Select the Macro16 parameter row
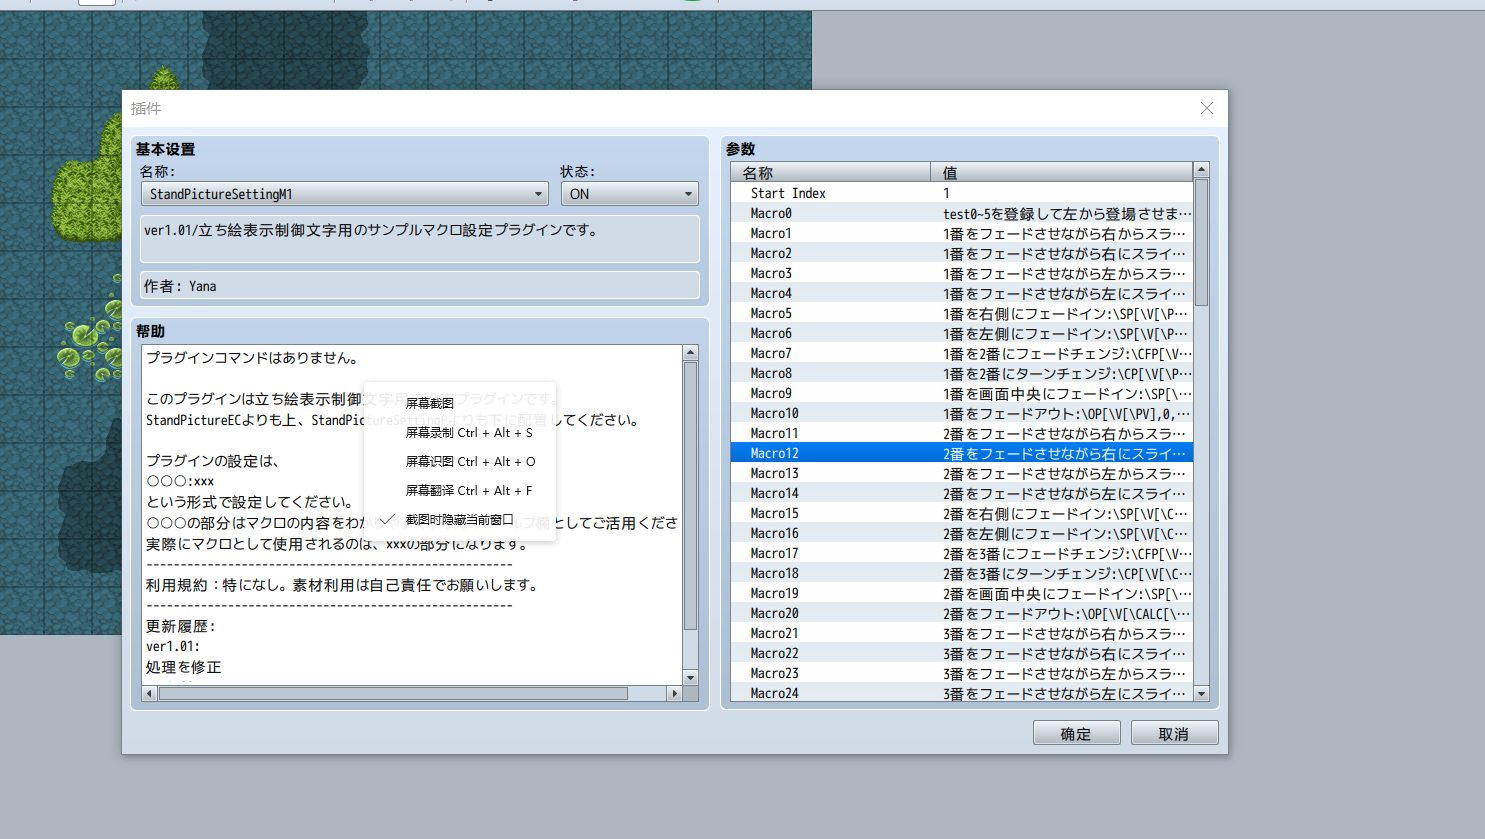The height and width of the screenshot is (839, 1485). 962,533
